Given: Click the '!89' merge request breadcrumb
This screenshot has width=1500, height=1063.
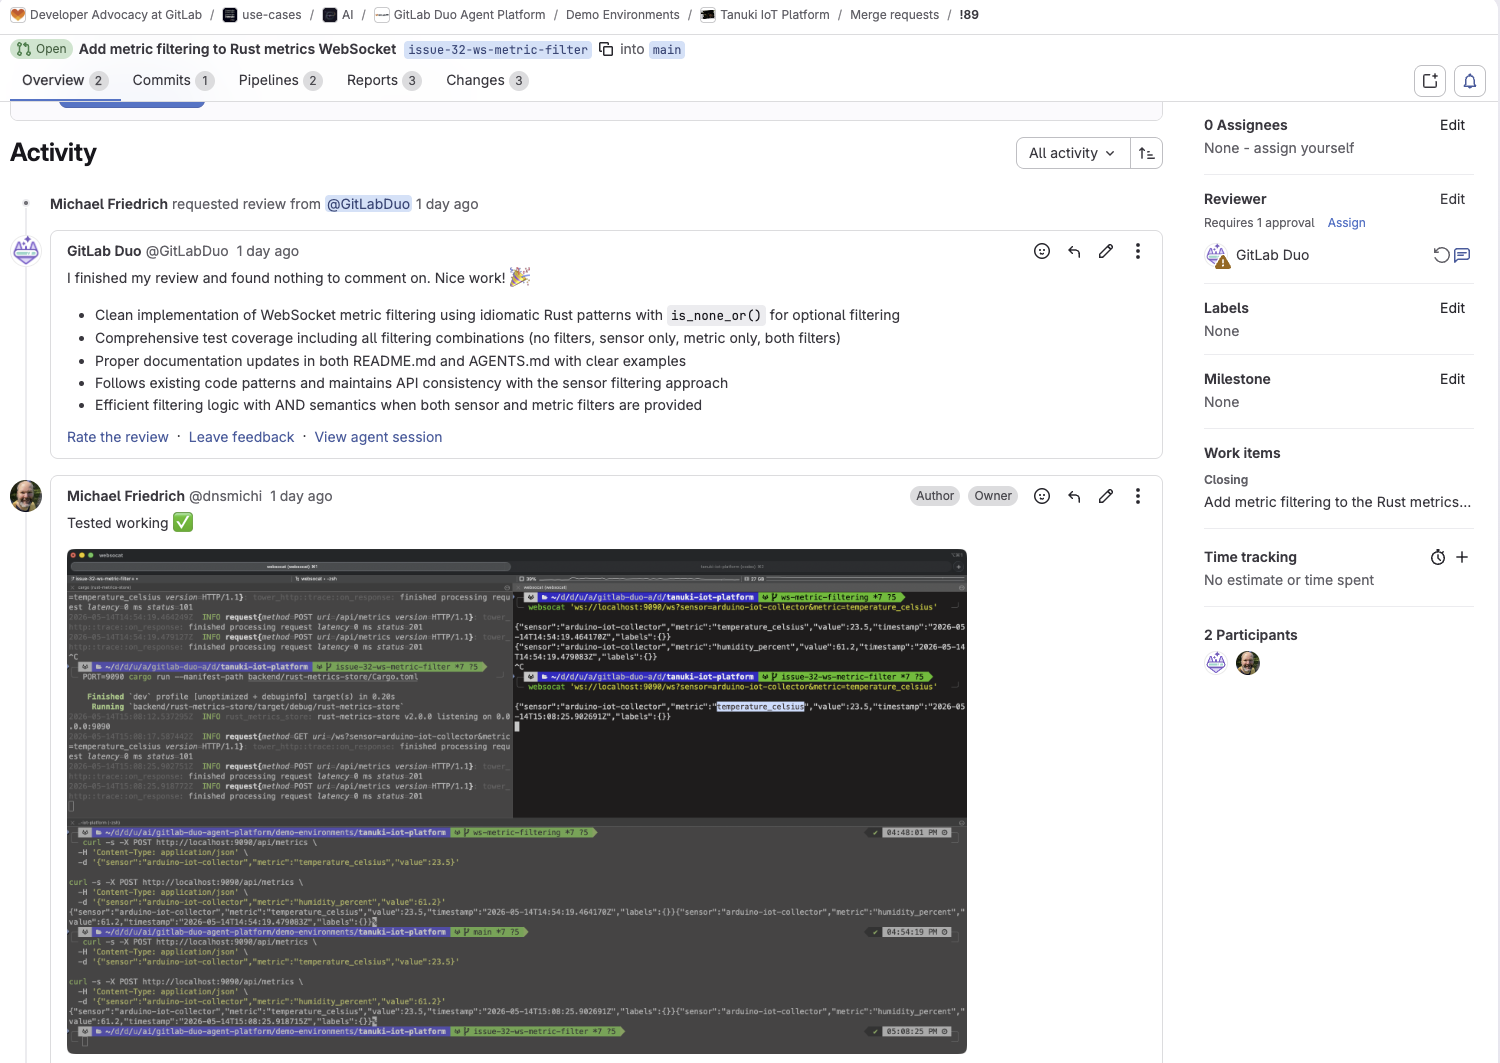Looking at the screenshot, I should coord(969,15).
